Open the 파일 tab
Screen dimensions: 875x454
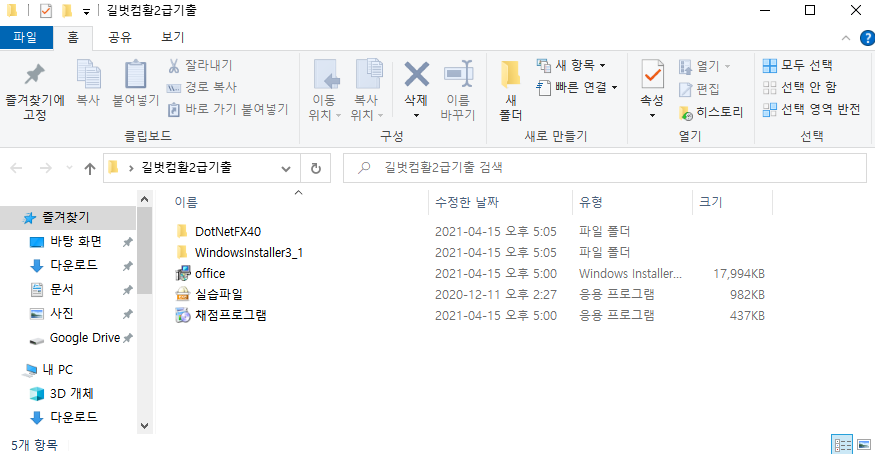26,37
